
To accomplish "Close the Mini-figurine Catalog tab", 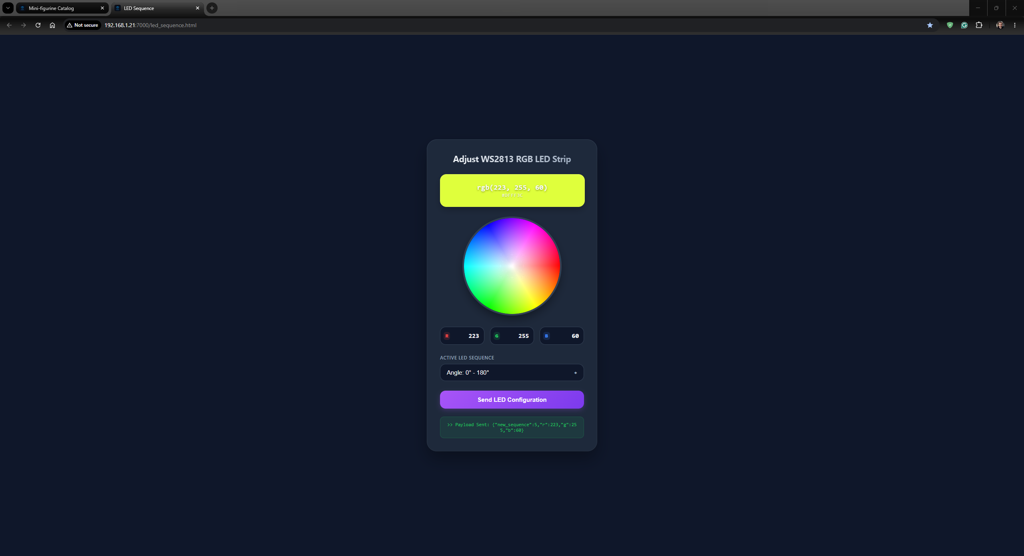I will click(x=103, y=8).
